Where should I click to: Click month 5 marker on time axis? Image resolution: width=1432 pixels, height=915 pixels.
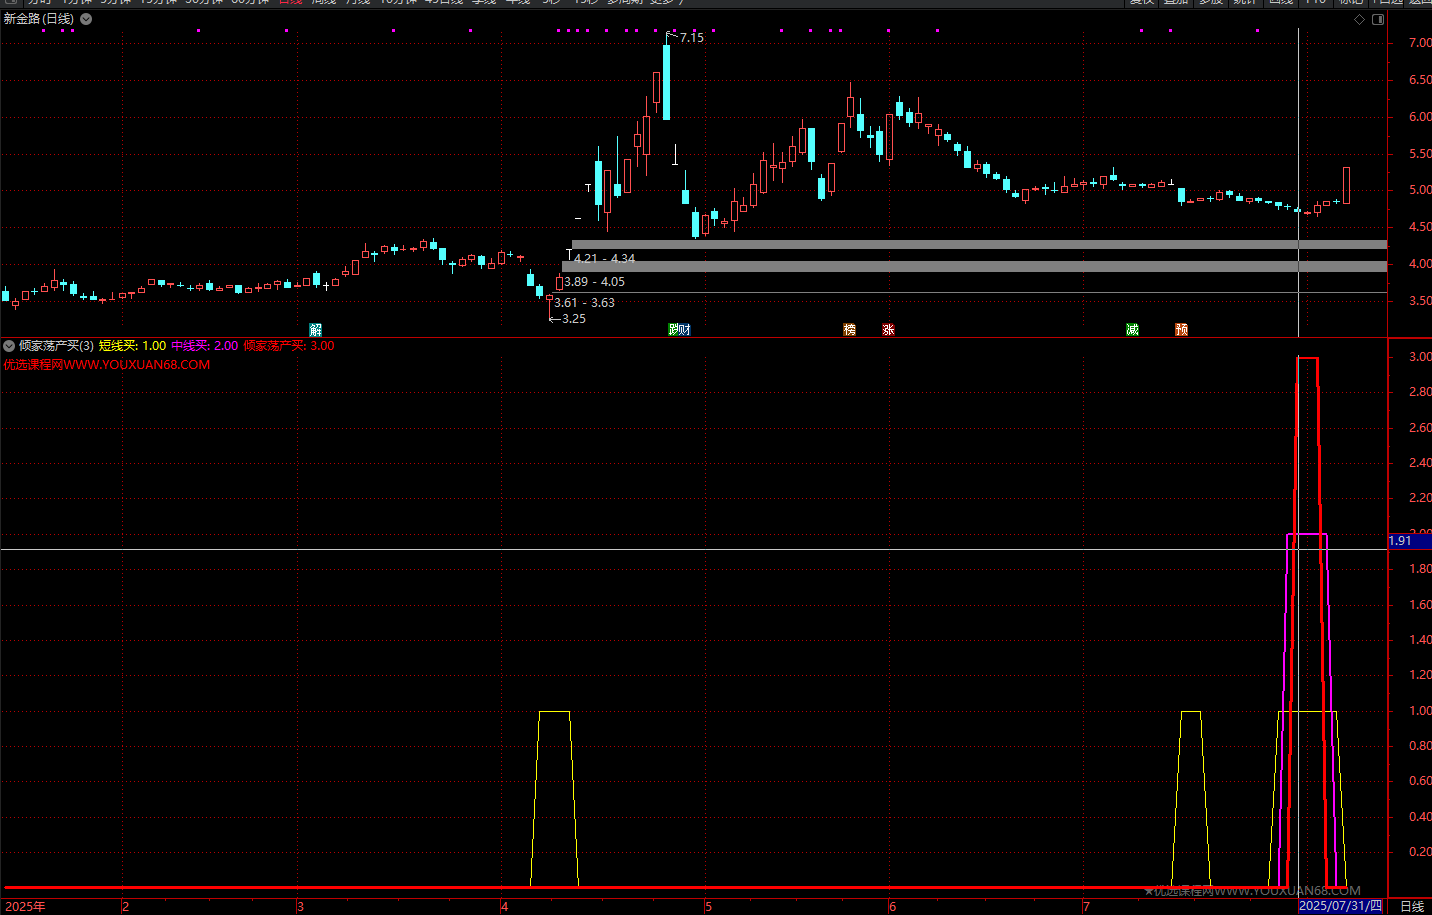point(708,906)
